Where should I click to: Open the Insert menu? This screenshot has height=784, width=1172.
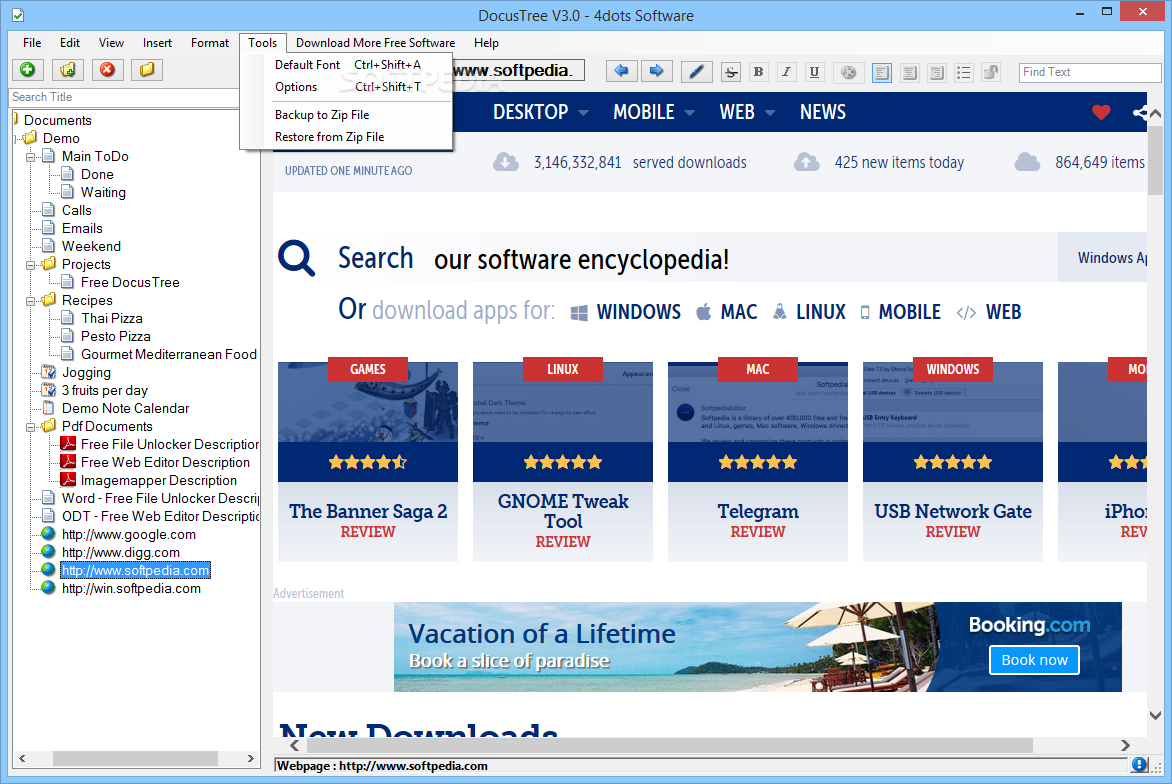[x=157, y=43]
